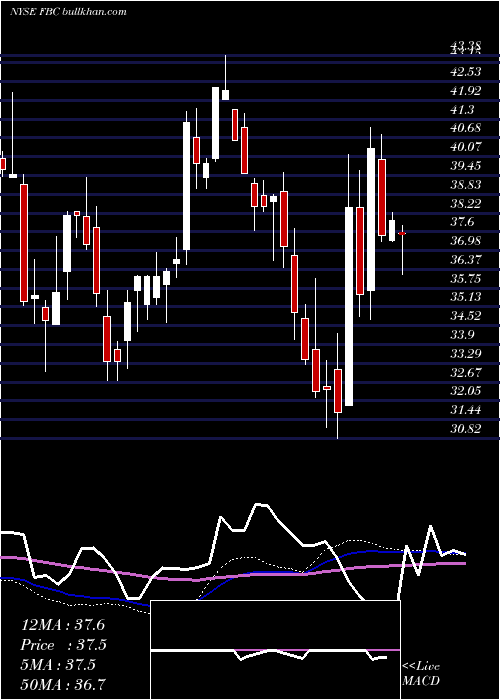Click the 35.75 price axis label
Viewport: 500px width, 700px height.
[466, 279]
